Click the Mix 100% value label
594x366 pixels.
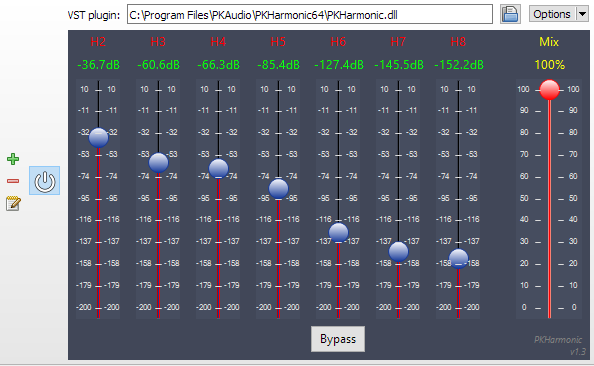coord(549,65)
